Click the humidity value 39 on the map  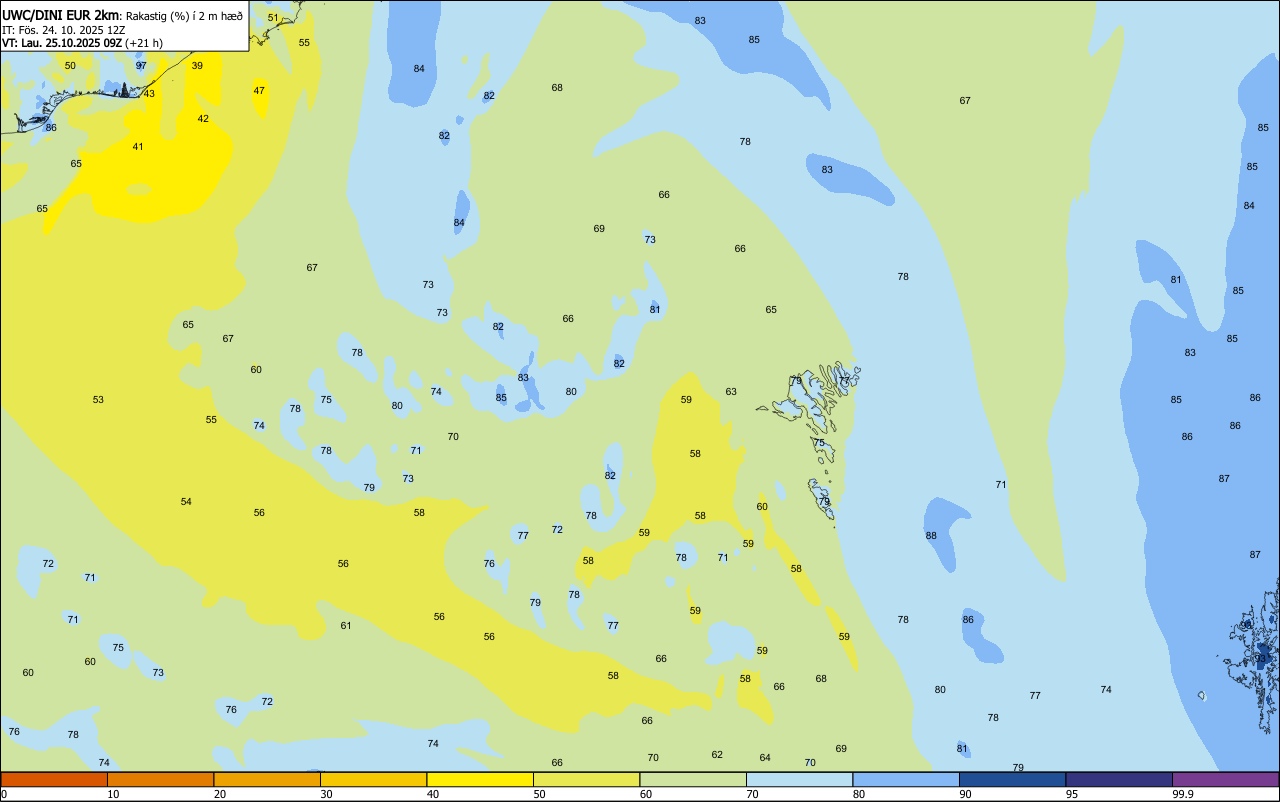(197, 66)
